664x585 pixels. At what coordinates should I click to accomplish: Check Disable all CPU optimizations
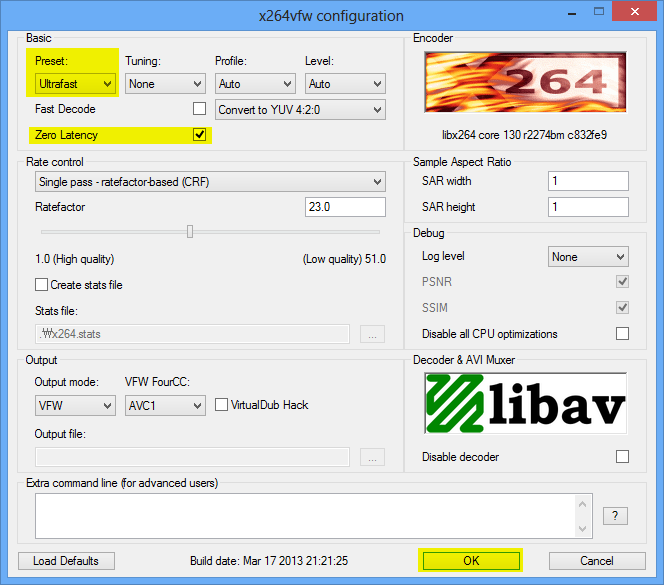pos(622,334)
